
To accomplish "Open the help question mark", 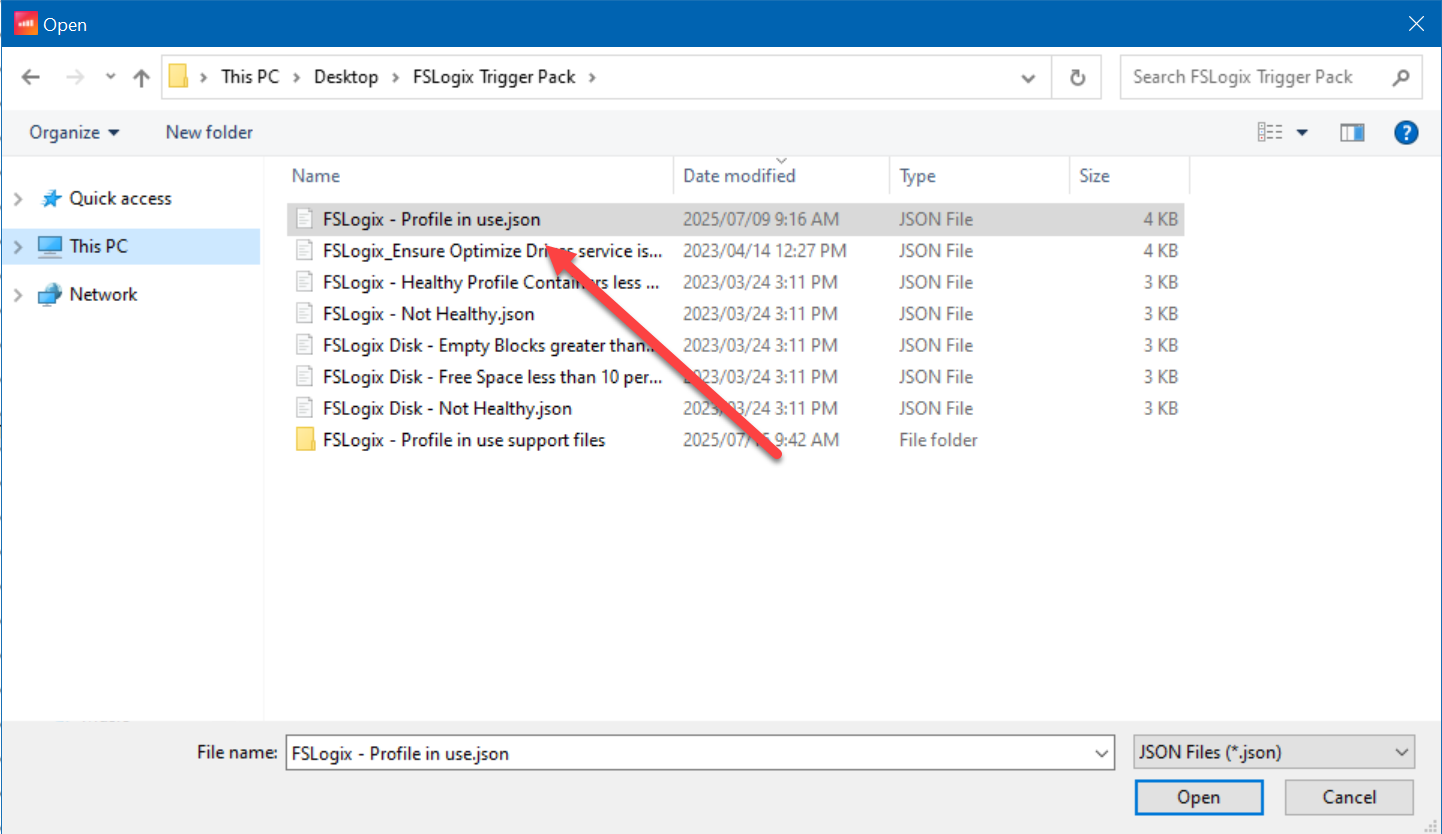I will click(x=1406, y=132).
